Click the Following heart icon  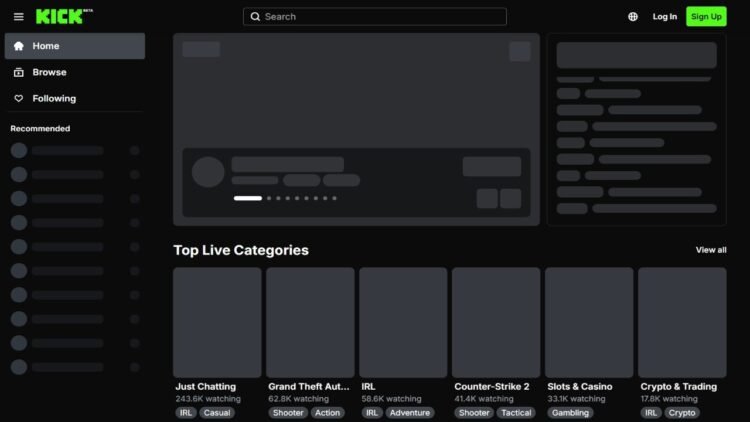click(x=19, y=99)
